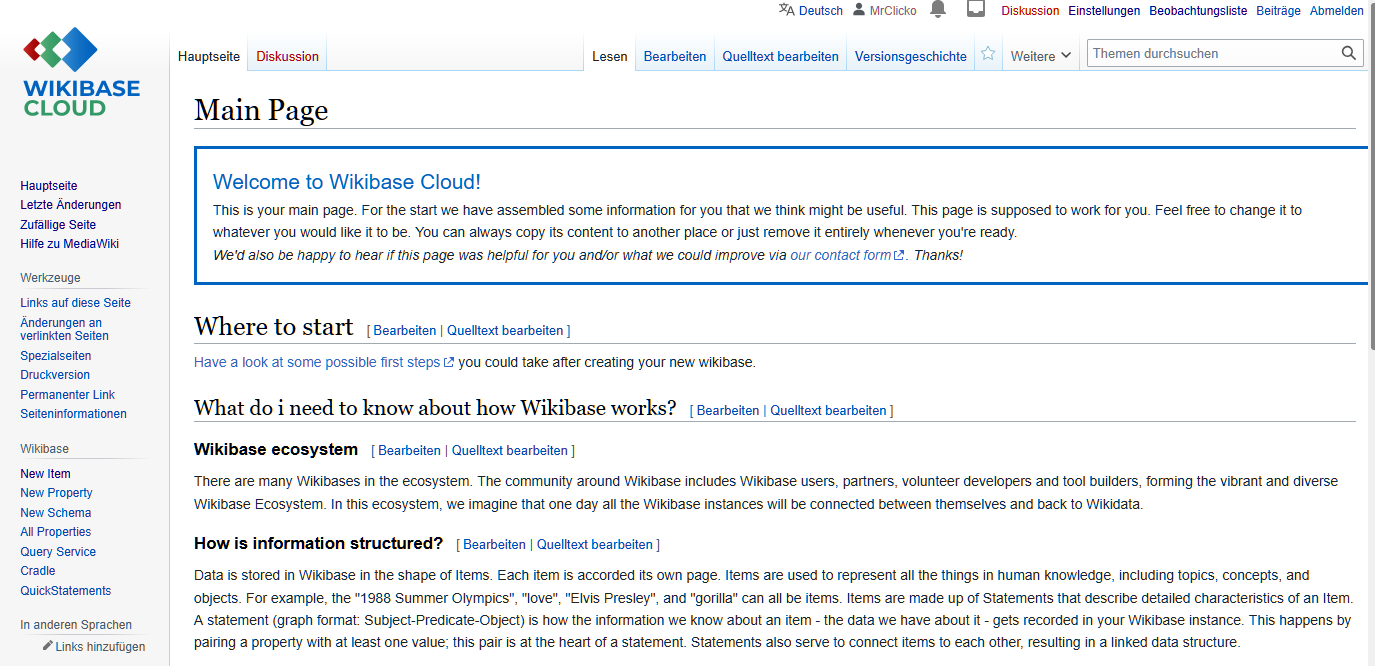The image size is (1375, 666).
Task: Open Links auf diese Seite
Action: click(75, 303)
